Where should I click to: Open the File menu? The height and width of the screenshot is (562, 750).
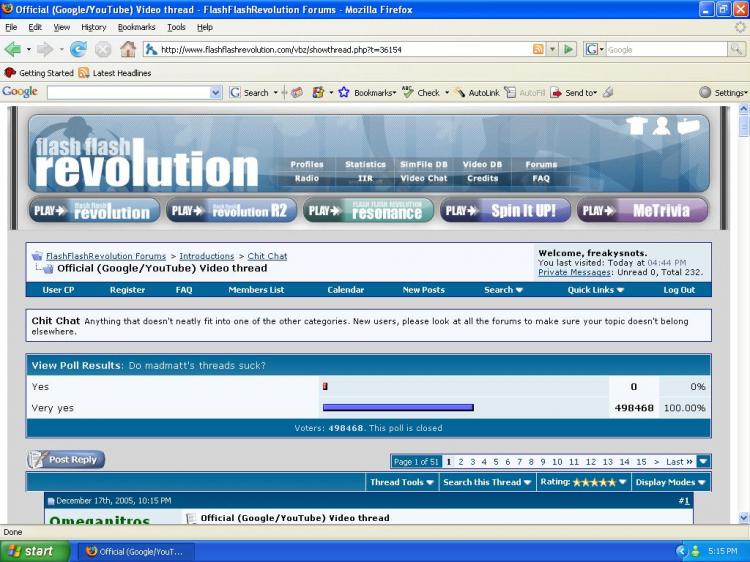[x=11, y=27]
